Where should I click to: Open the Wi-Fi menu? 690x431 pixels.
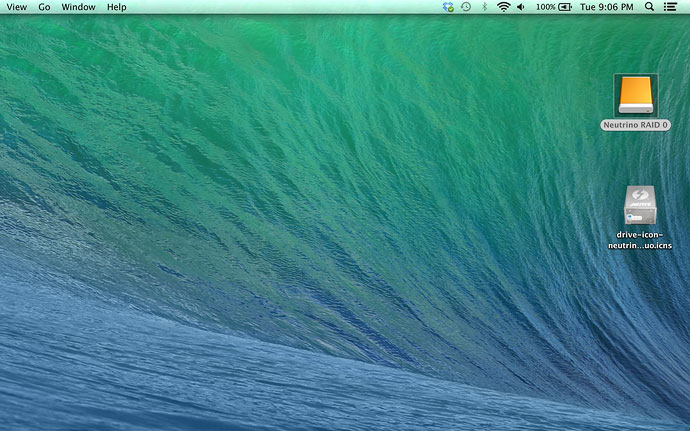[x=503, y=7]
